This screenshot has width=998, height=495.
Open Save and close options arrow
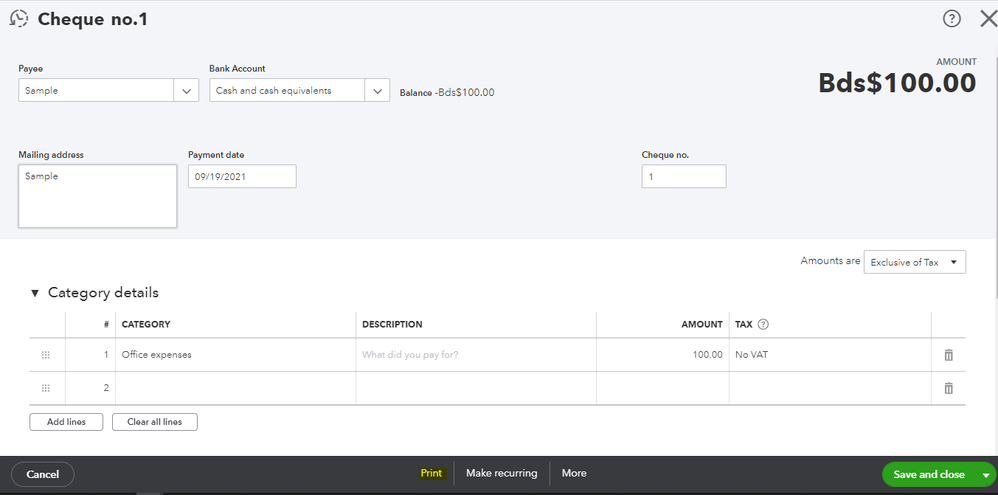point(986,474)
